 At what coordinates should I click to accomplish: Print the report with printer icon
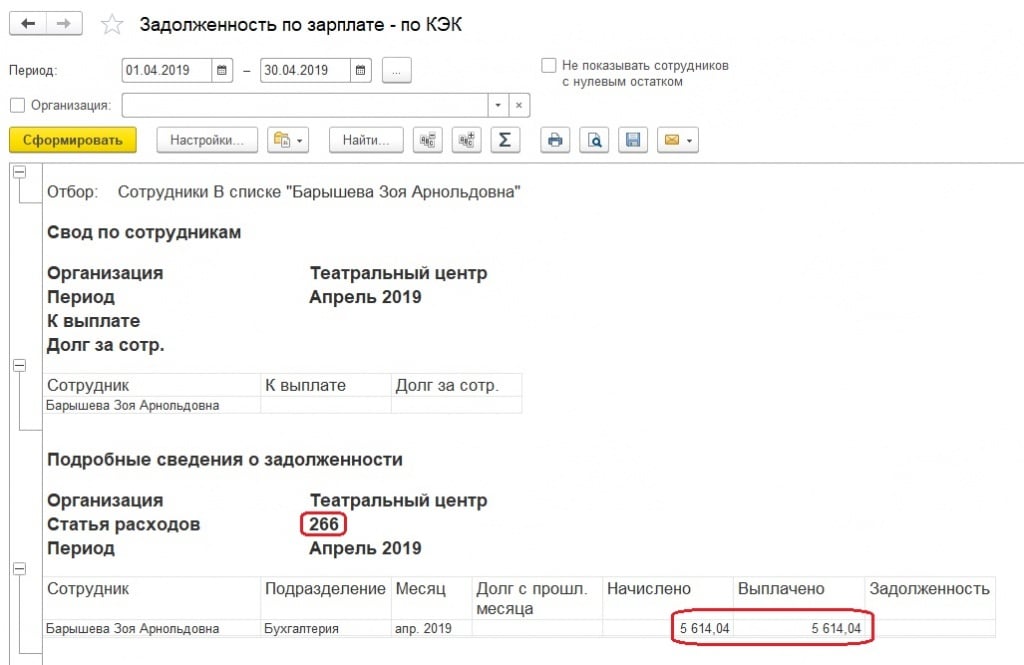555,140
